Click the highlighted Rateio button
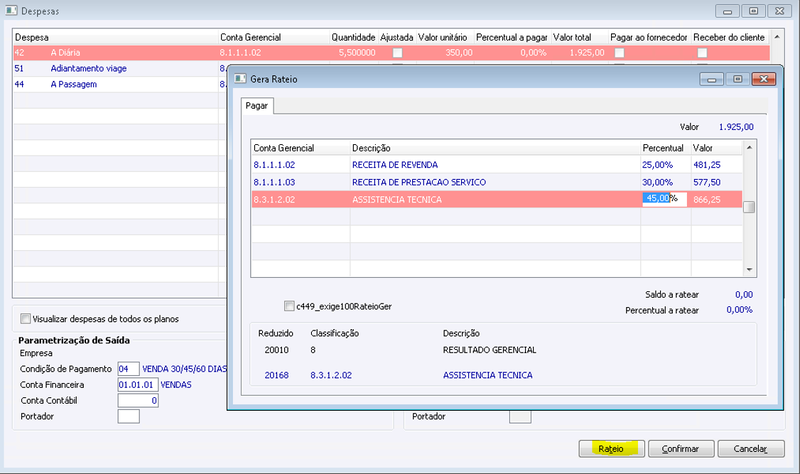The image size is (800, 474). tap(611, 449)
